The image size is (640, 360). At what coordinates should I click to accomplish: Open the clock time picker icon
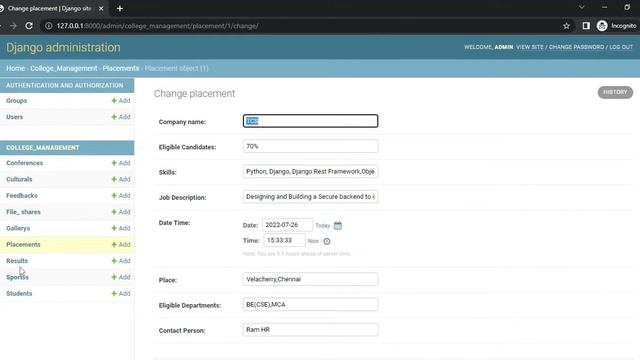pos(327,241)
